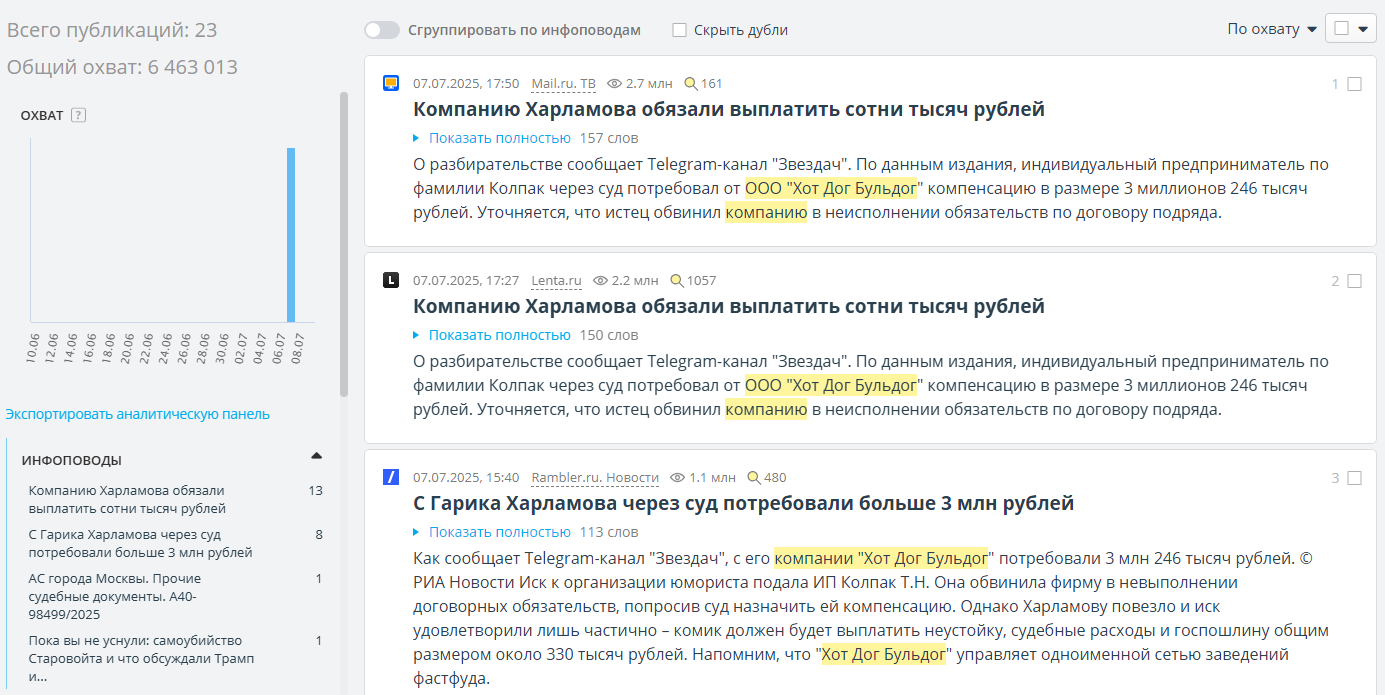1385x695 pixels.
Task: Click eye icon beside 2.2 млн reach
Action: pos(600,280)
